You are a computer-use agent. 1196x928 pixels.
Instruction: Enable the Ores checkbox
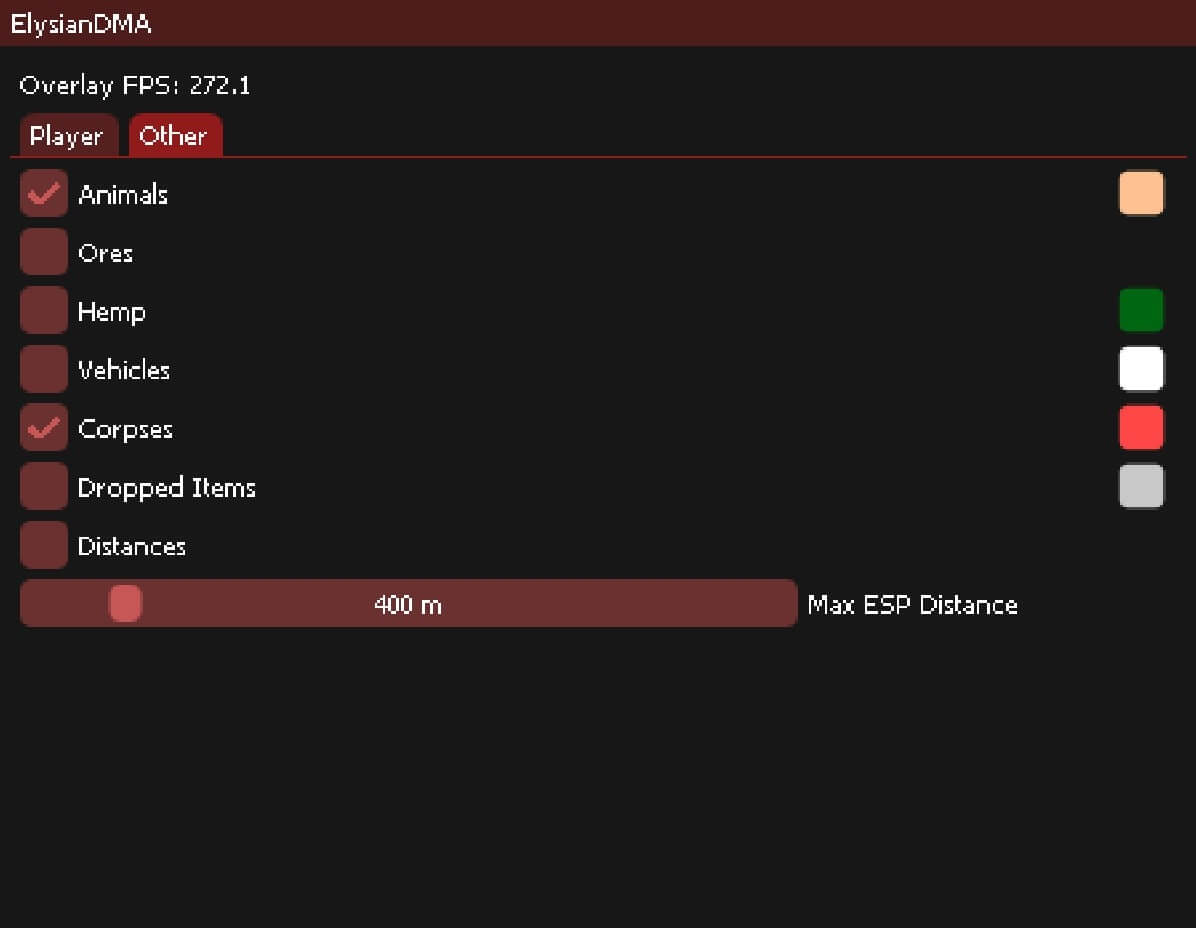tap(43, 253)
